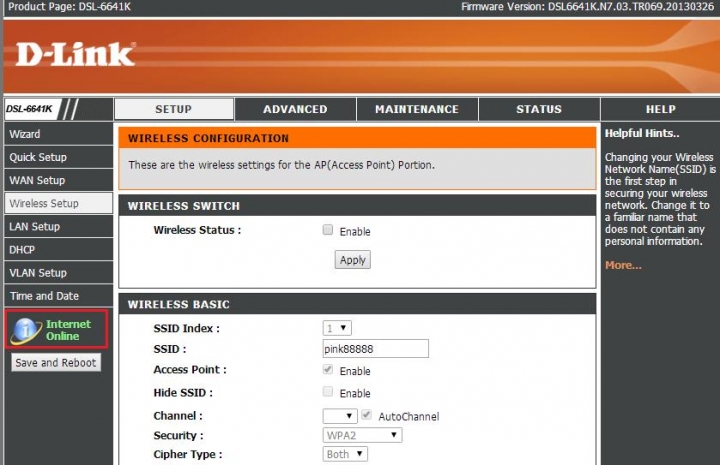The height and width of the screenshot is (465, 720).
Task: Switch to the STATUS tab
Action: [539, 109]
